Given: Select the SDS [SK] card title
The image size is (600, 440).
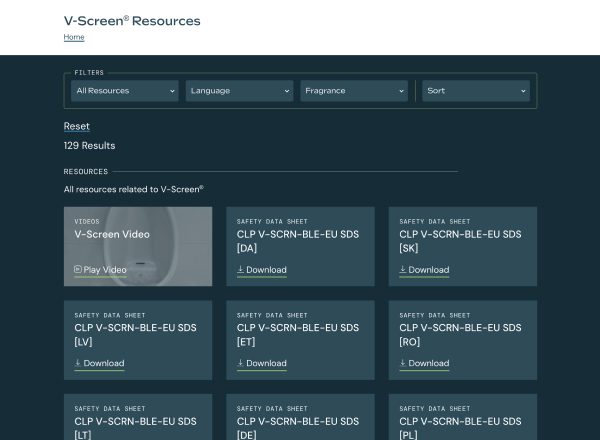Looking at the screenshot, I should click(x=460, y=241).
